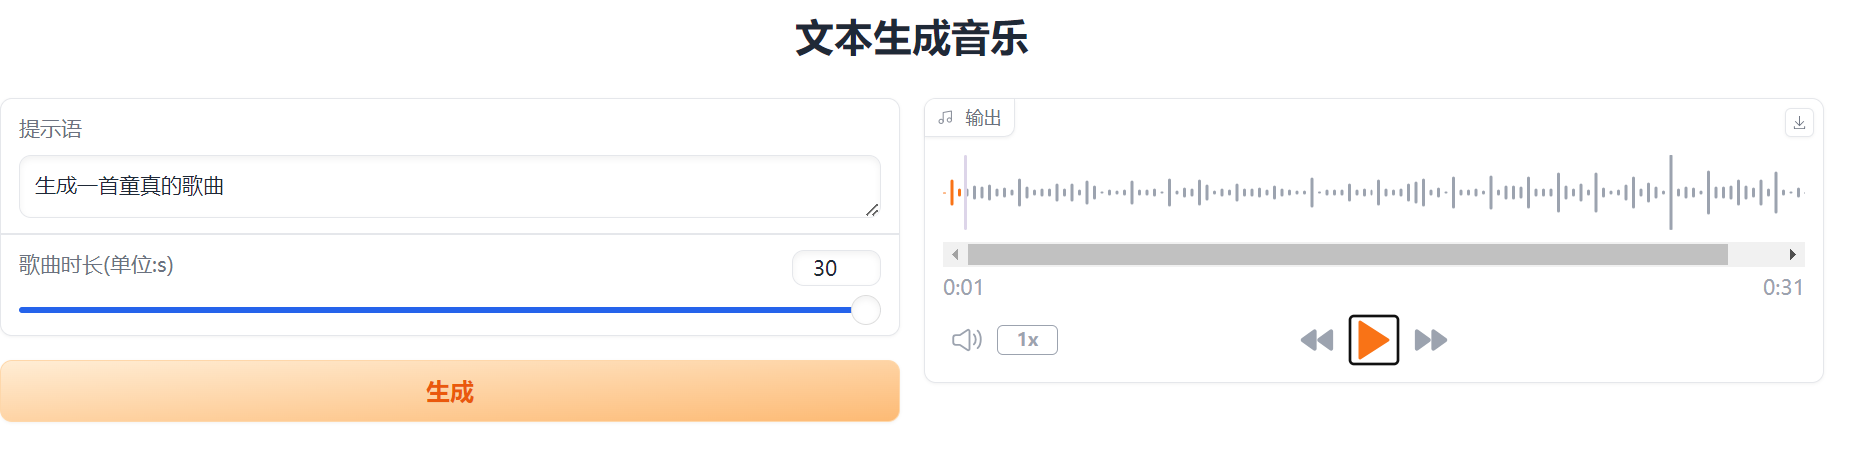Viewport: 1864px width, 451px height.
Task: Mute audio with the speaker icon
Action: pyautogui.click(x=966, y=340)
